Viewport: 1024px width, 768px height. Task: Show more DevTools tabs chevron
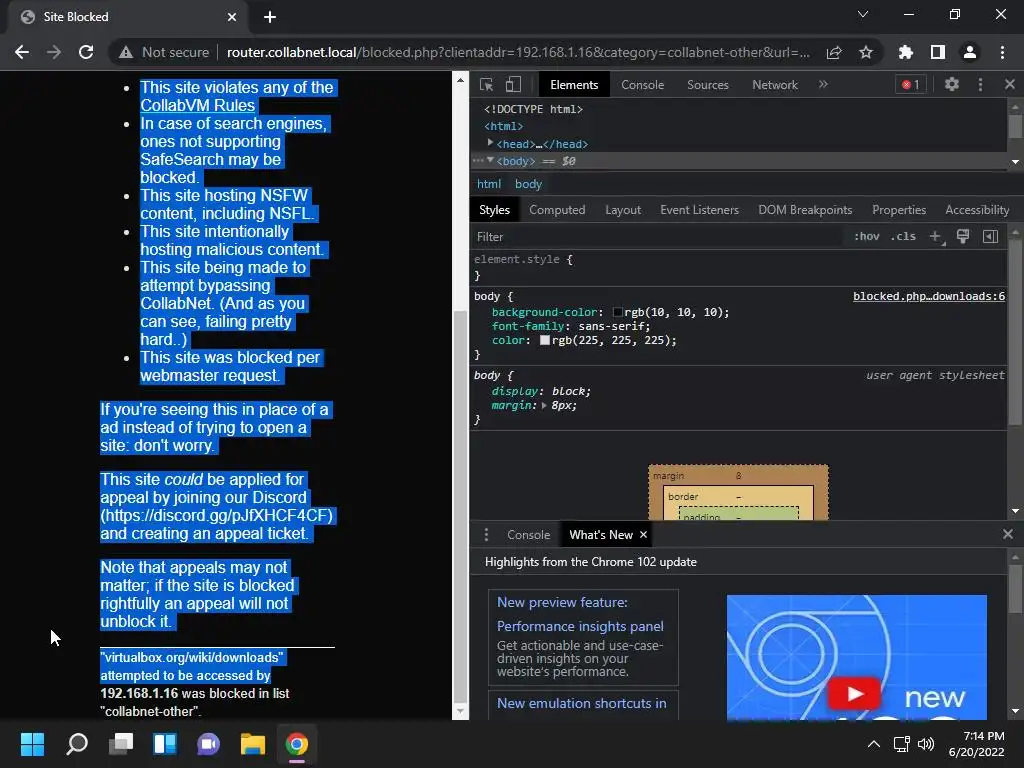(823, 84)
